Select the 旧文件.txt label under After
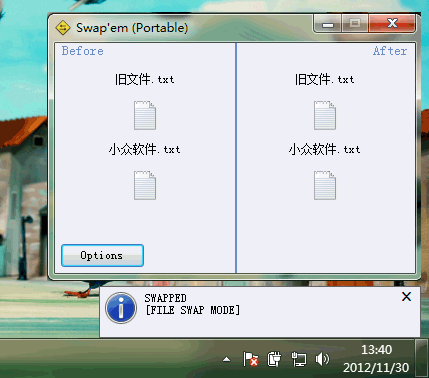This screenshot has width=429, height=378. click(x=325, y=79)
